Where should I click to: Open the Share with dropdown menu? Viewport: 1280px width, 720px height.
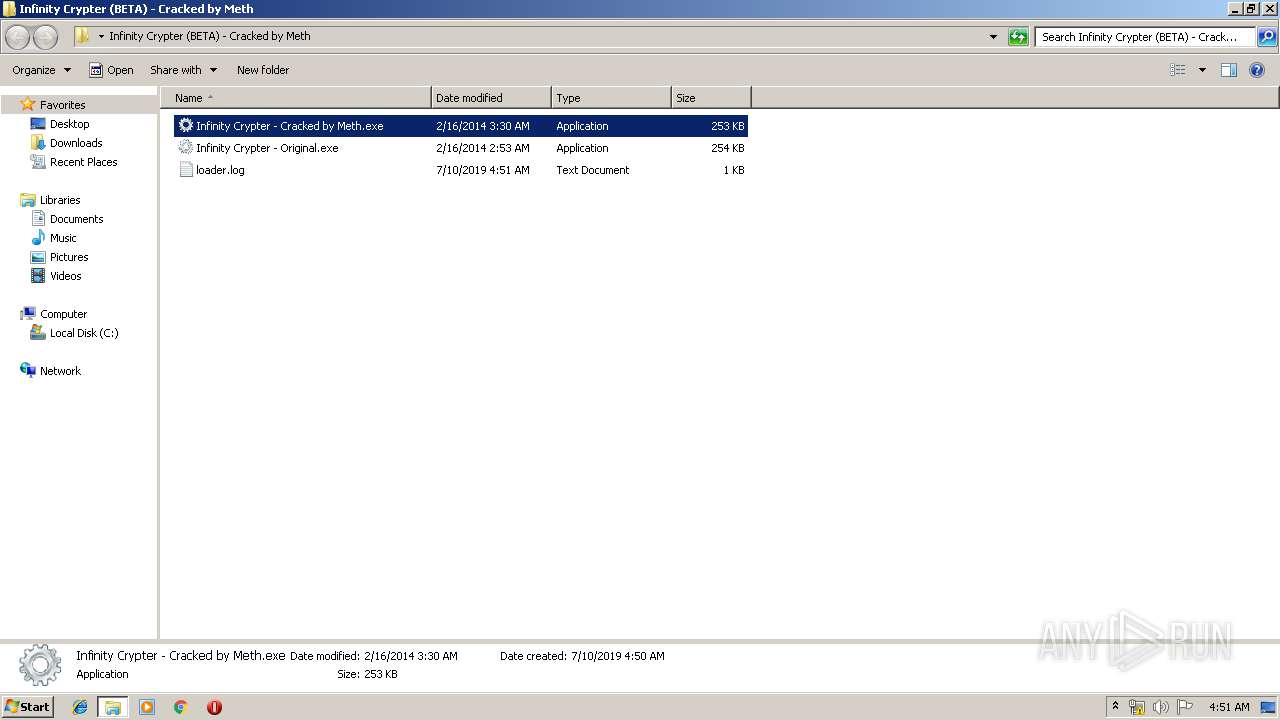(x=184, y=70)
